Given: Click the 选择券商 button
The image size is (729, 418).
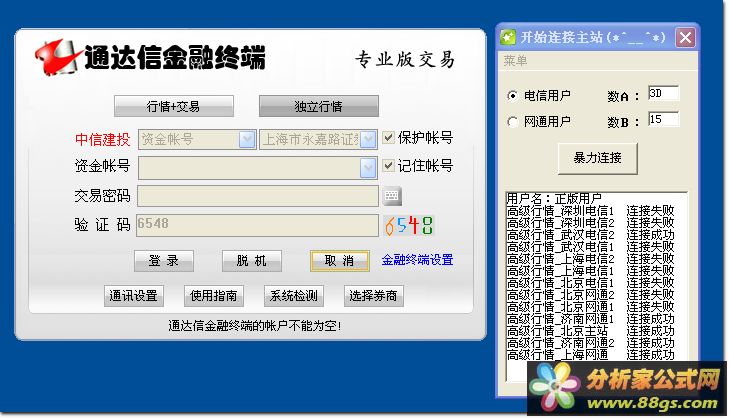Looking at the screenshot, I should point(374,296).
